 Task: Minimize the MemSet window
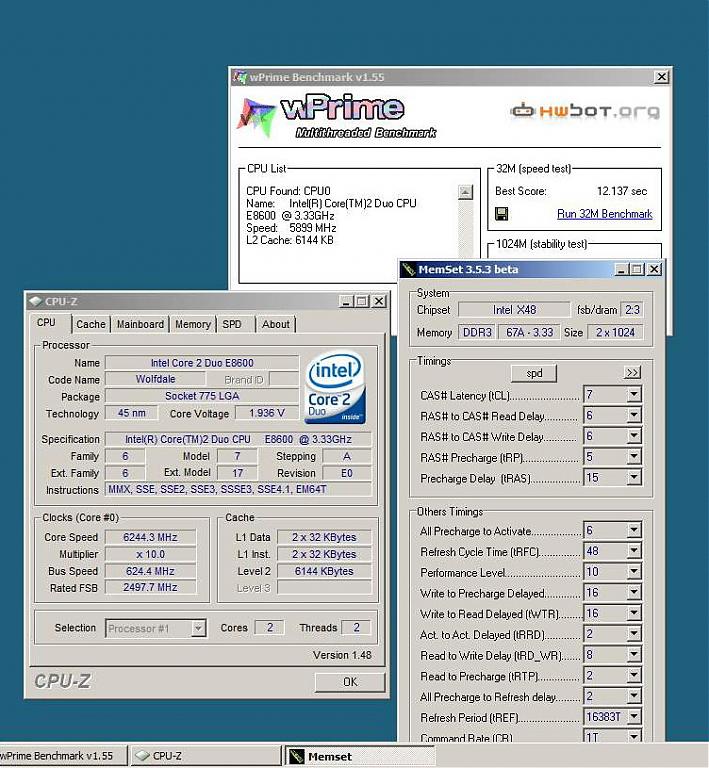(621, 269)
